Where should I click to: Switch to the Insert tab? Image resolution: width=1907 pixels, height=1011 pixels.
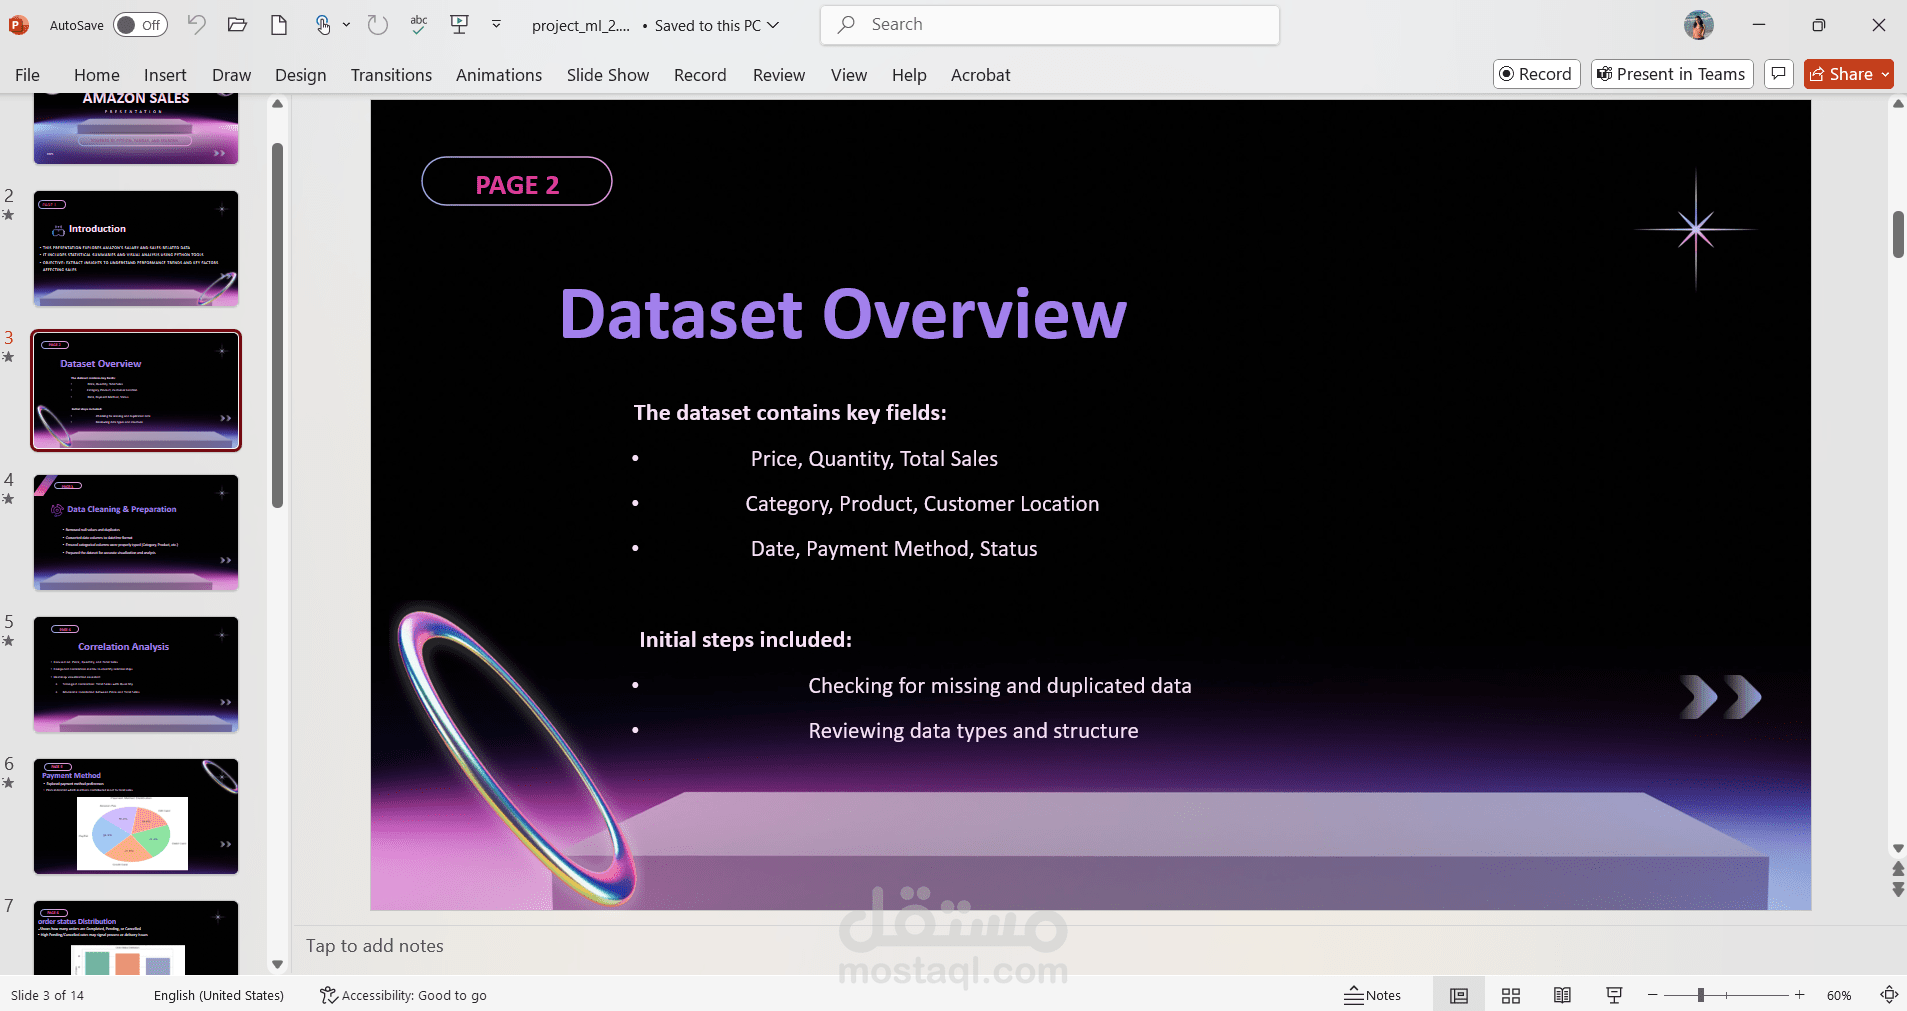[x=165, y=75]
